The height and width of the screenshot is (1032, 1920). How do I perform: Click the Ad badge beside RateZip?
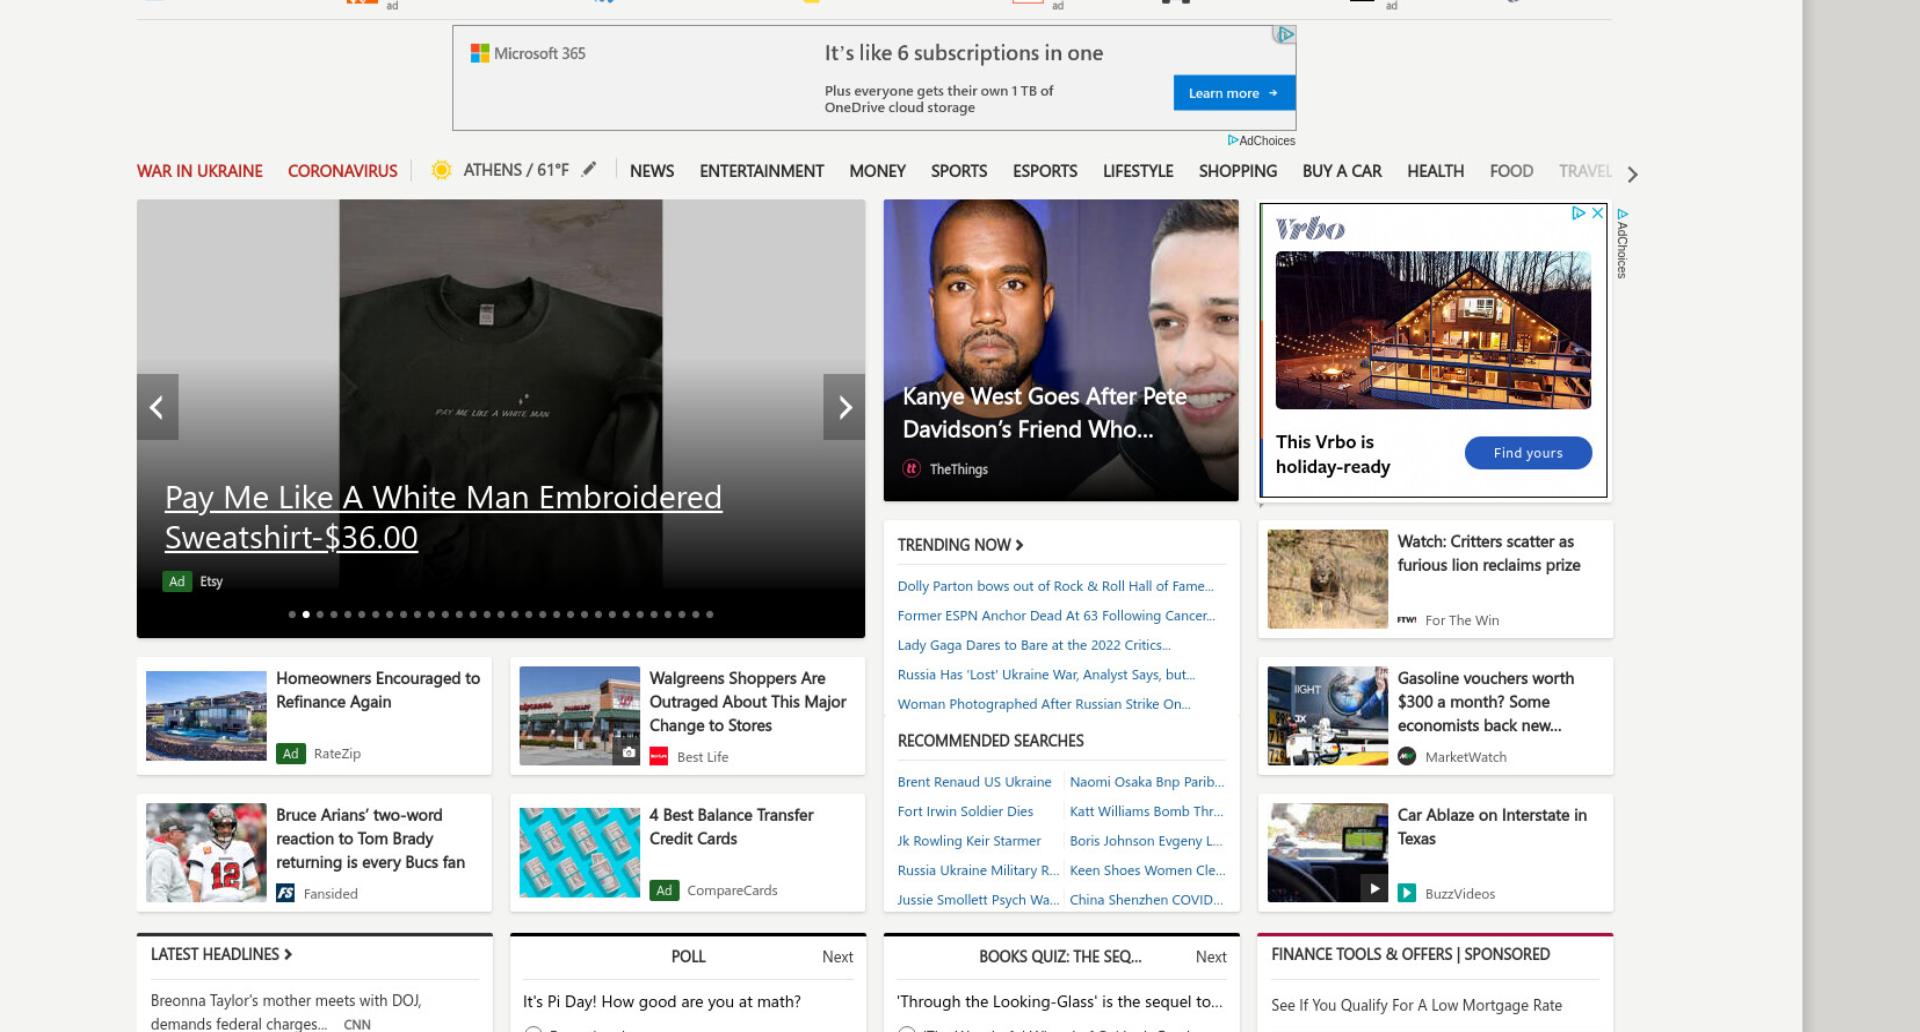point(291,753)
